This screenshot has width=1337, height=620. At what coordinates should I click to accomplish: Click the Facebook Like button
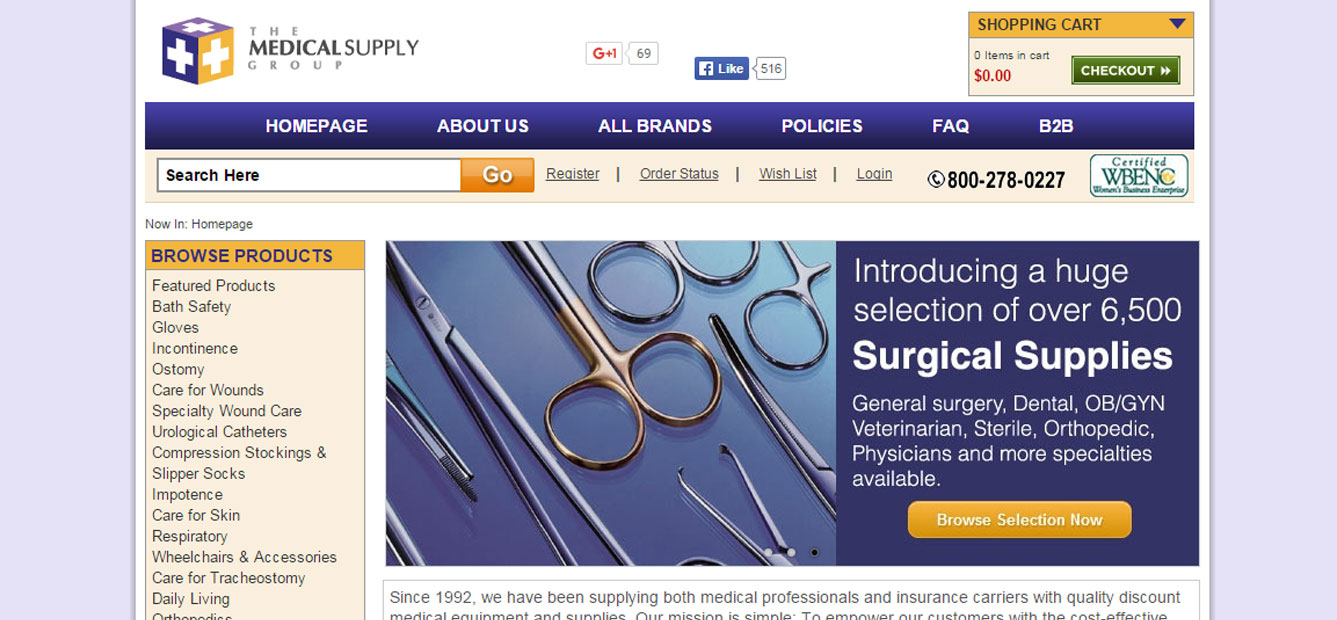click(x=722, y=68)
